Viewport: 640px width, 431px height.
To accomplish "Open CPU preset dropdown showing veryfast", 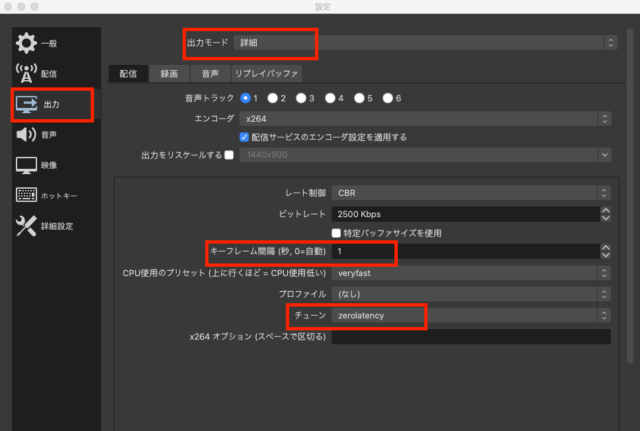I will coord(471,273).
